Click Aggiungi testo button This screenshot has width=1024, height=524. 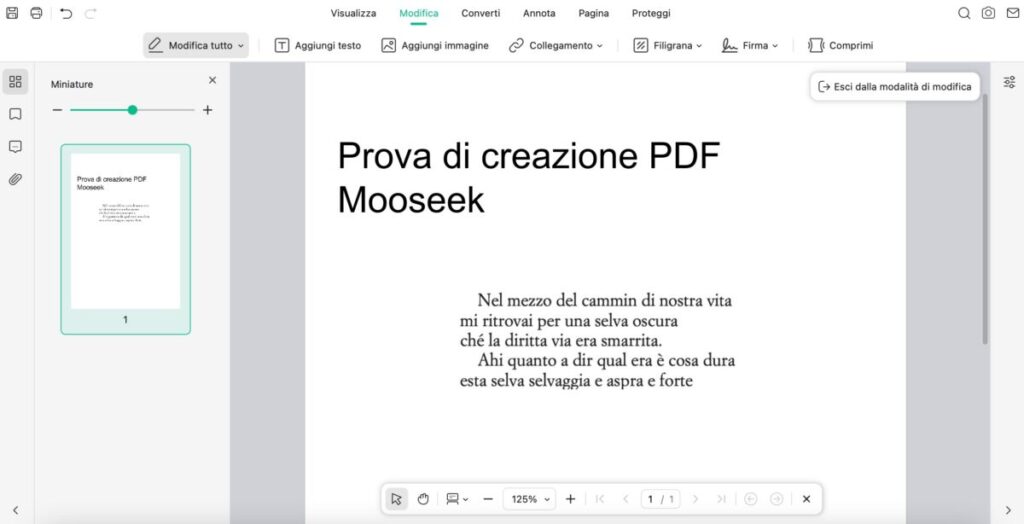point(317,46)
